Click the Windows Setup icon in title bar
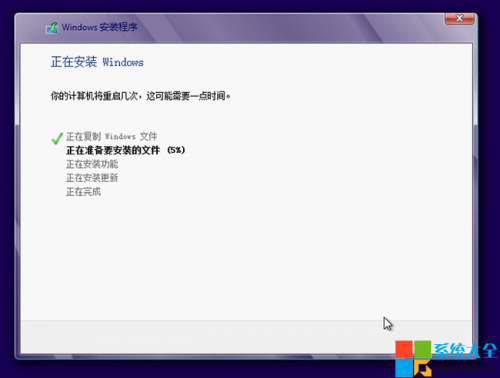Viewport: 500px width, 378px height. click(52, 28)
